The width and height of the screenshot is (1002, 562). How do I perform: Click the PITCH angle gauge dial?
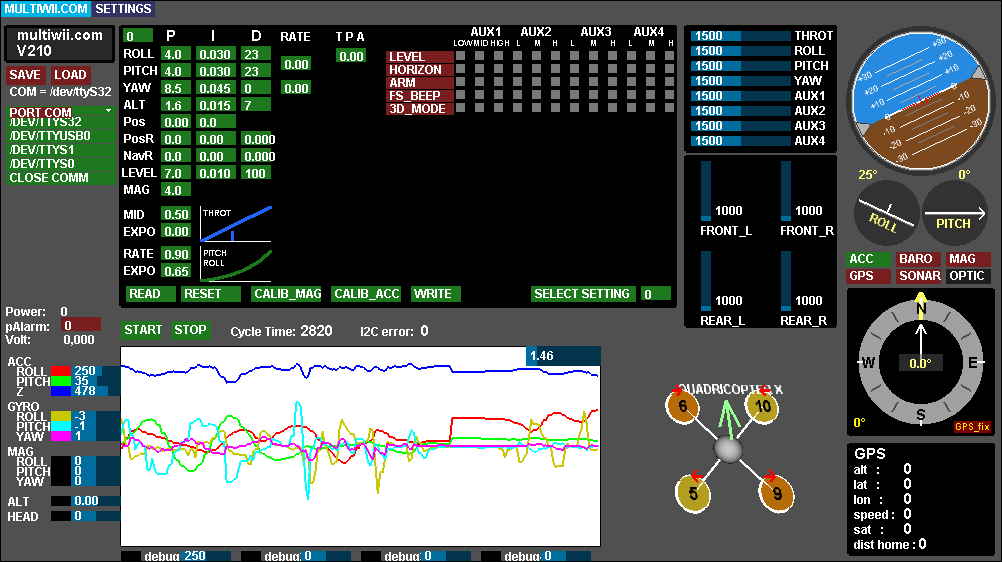click(x=954, y=212)
